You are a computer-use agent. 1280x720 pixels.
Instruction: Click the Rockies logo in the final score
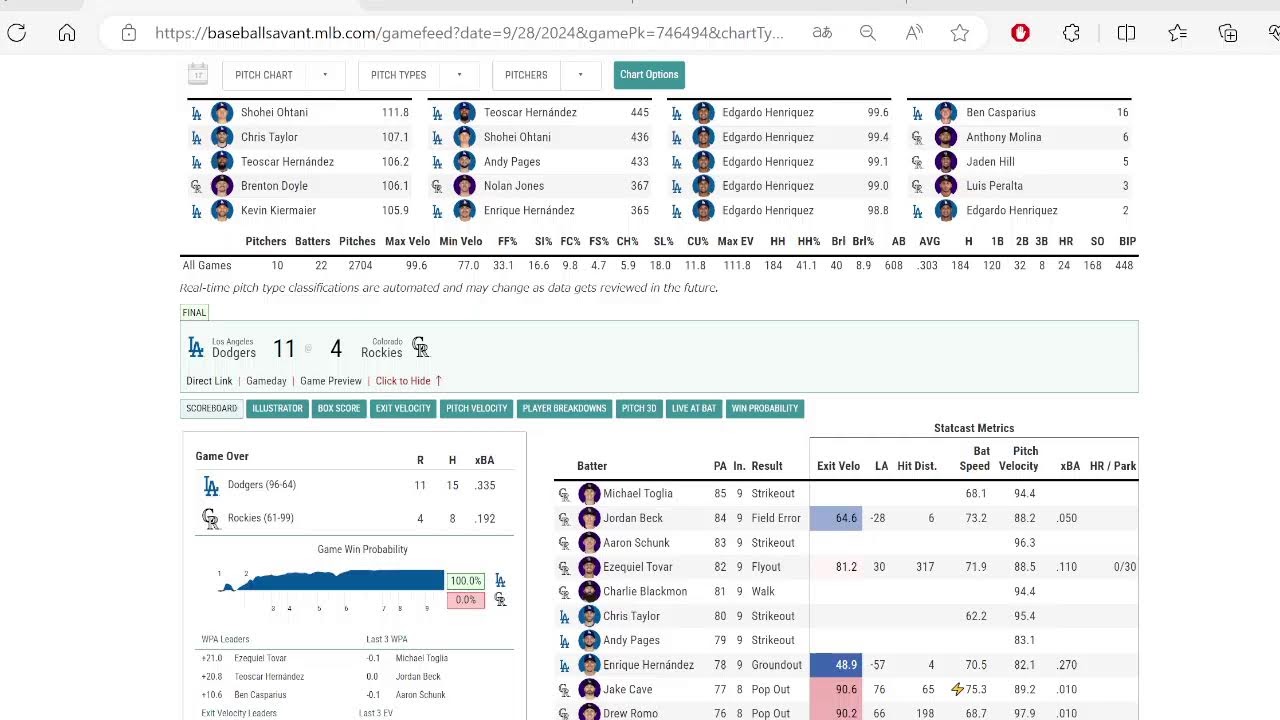[421, 348]
